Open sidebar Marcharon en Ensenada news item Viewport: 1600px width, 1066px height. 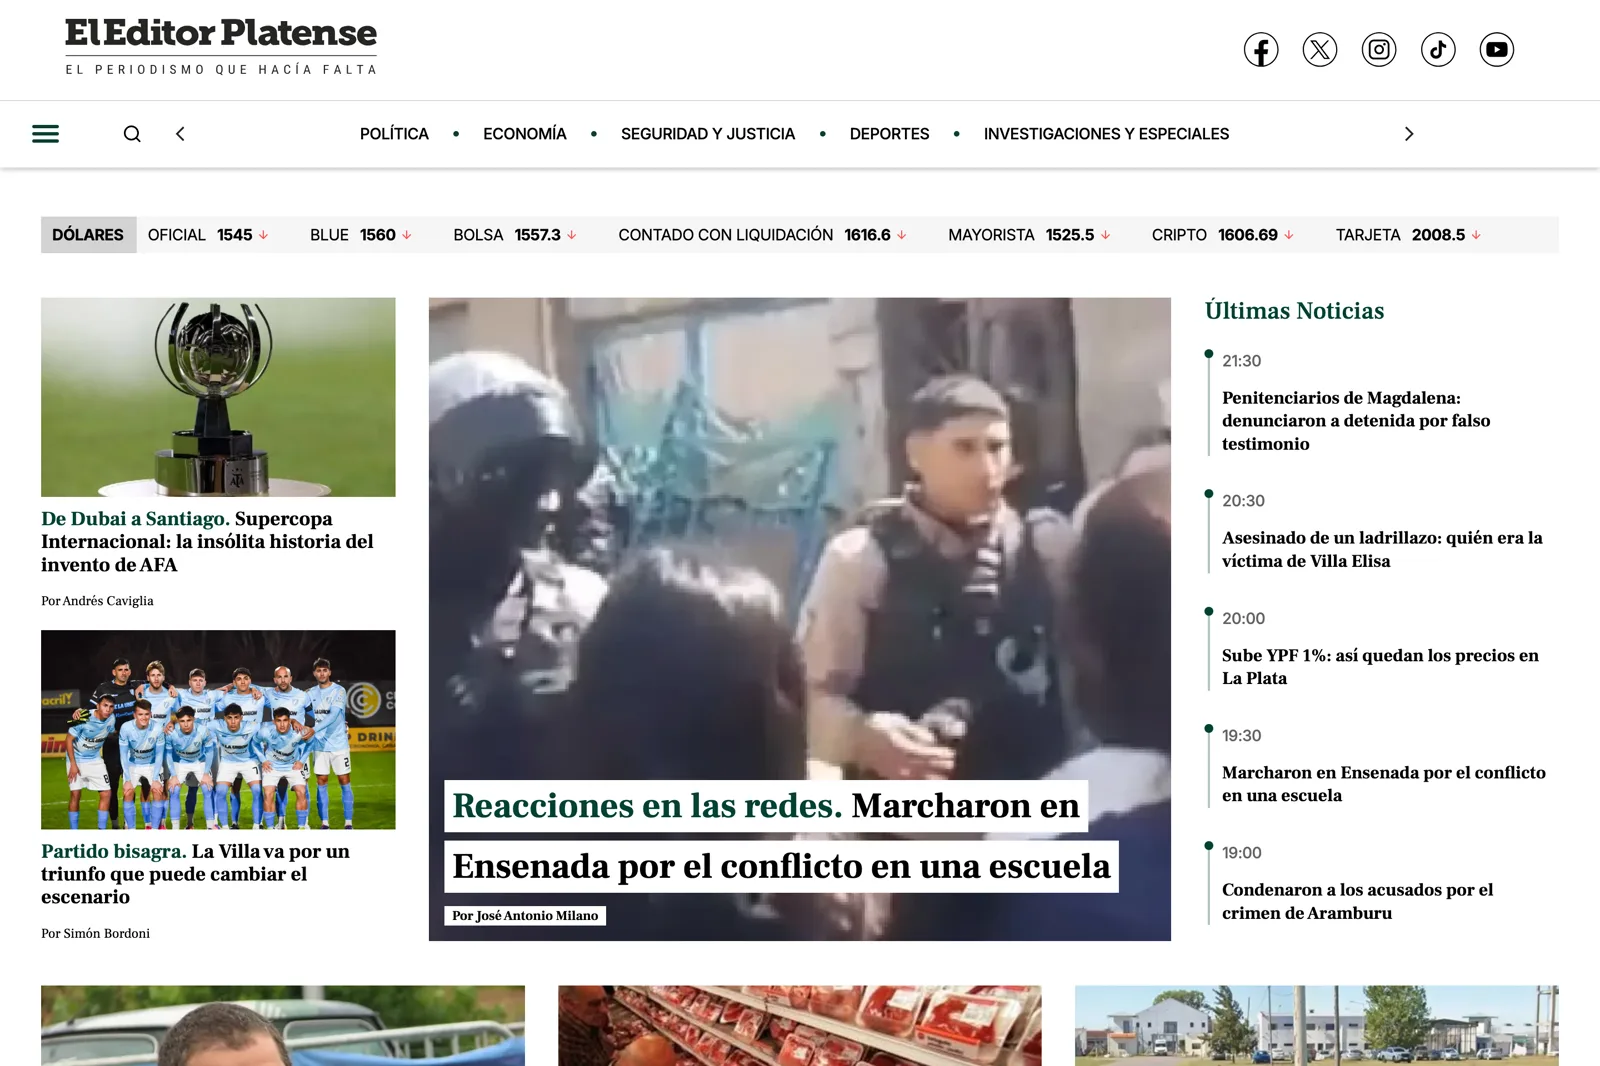pos(1384,784)
